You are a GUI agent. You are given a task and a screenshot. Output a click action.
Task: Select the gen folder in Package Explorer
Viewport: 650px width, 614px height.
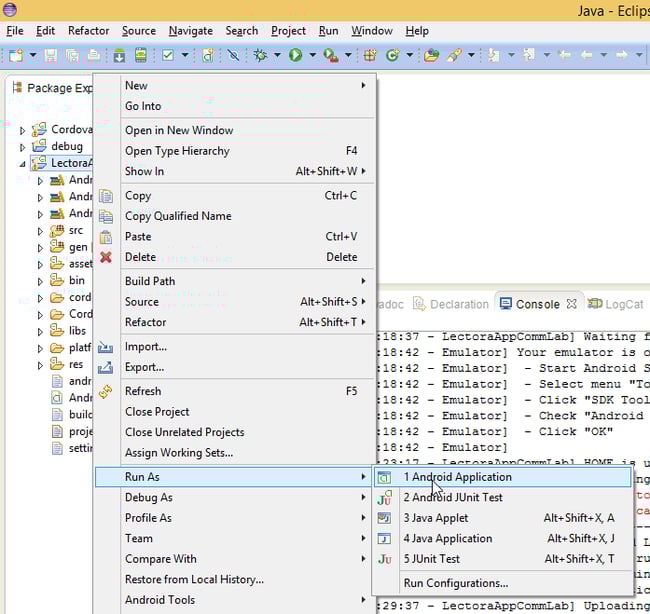(69, 247)
